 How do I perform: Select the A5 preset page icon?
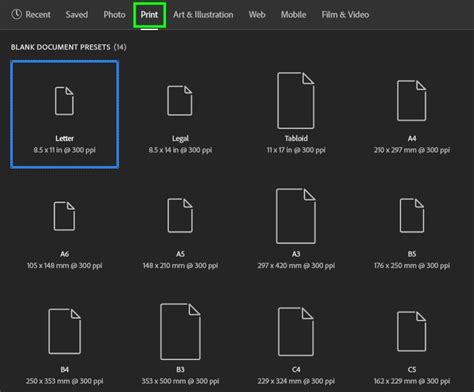tap(180, 216)
